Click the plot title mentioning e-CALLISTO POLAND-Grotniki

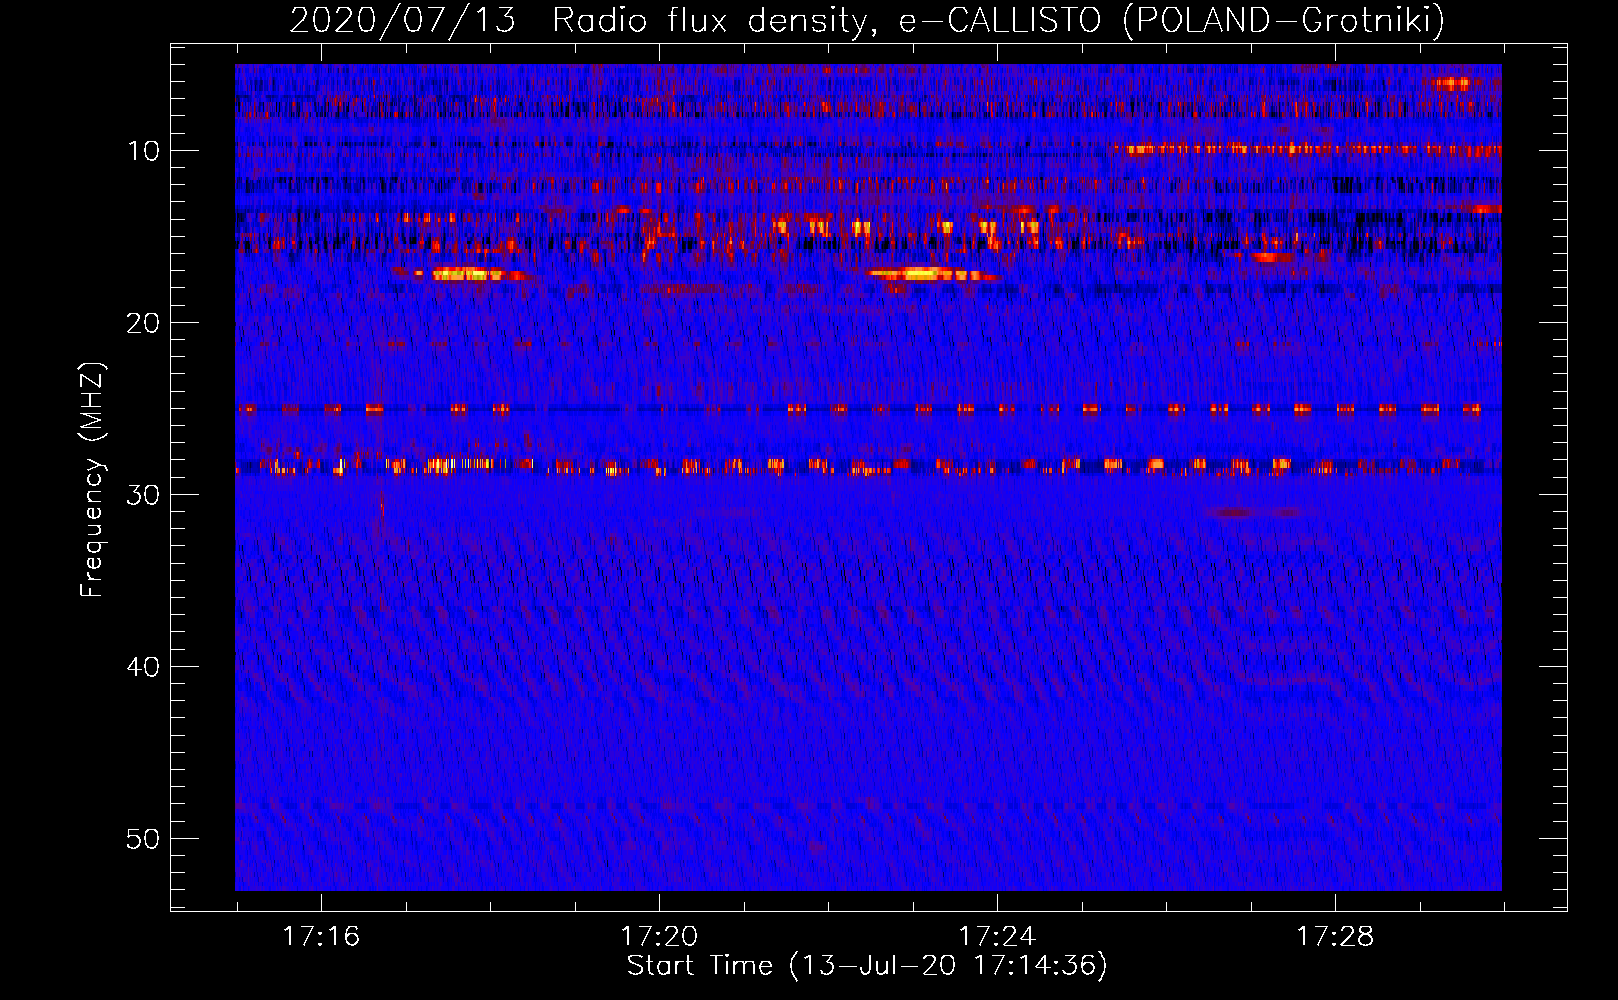point(867,20)
